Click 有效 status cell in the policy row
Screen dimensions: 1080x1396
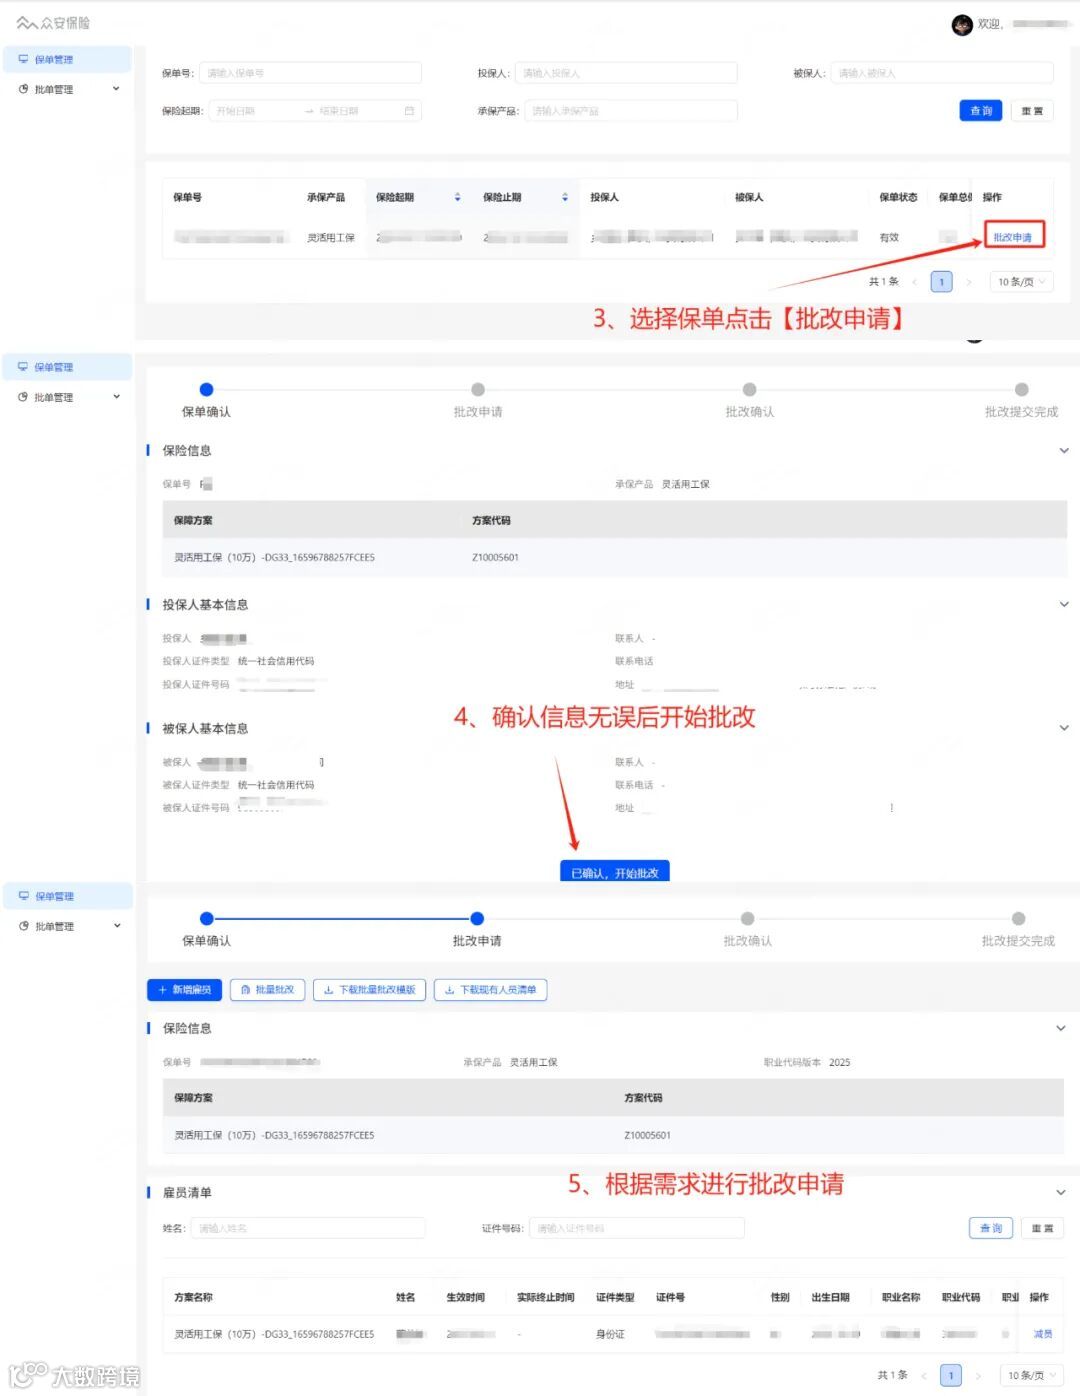[x=889, y=237]
